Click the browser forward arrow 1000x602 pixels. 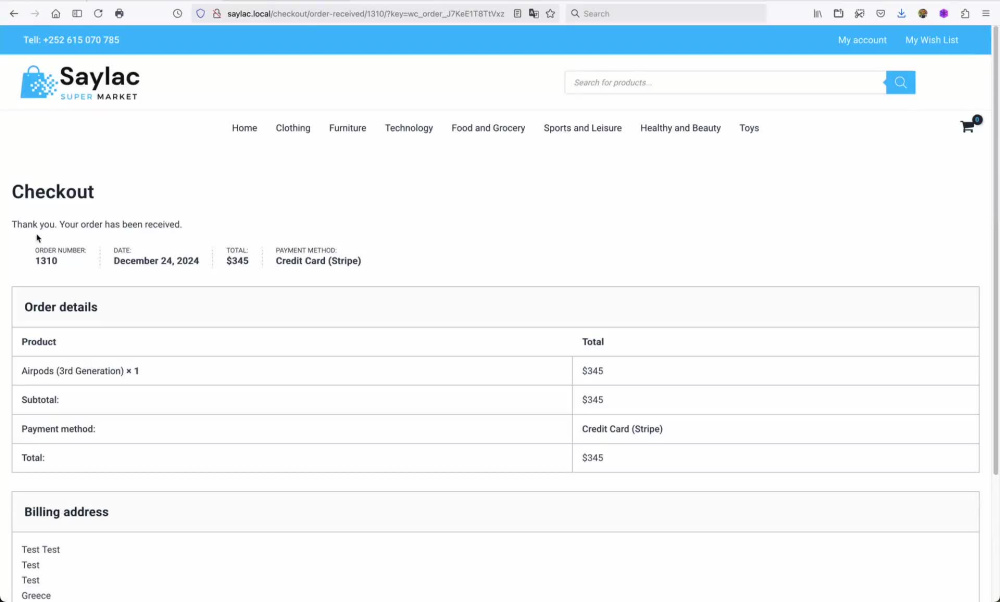[35, 13]
